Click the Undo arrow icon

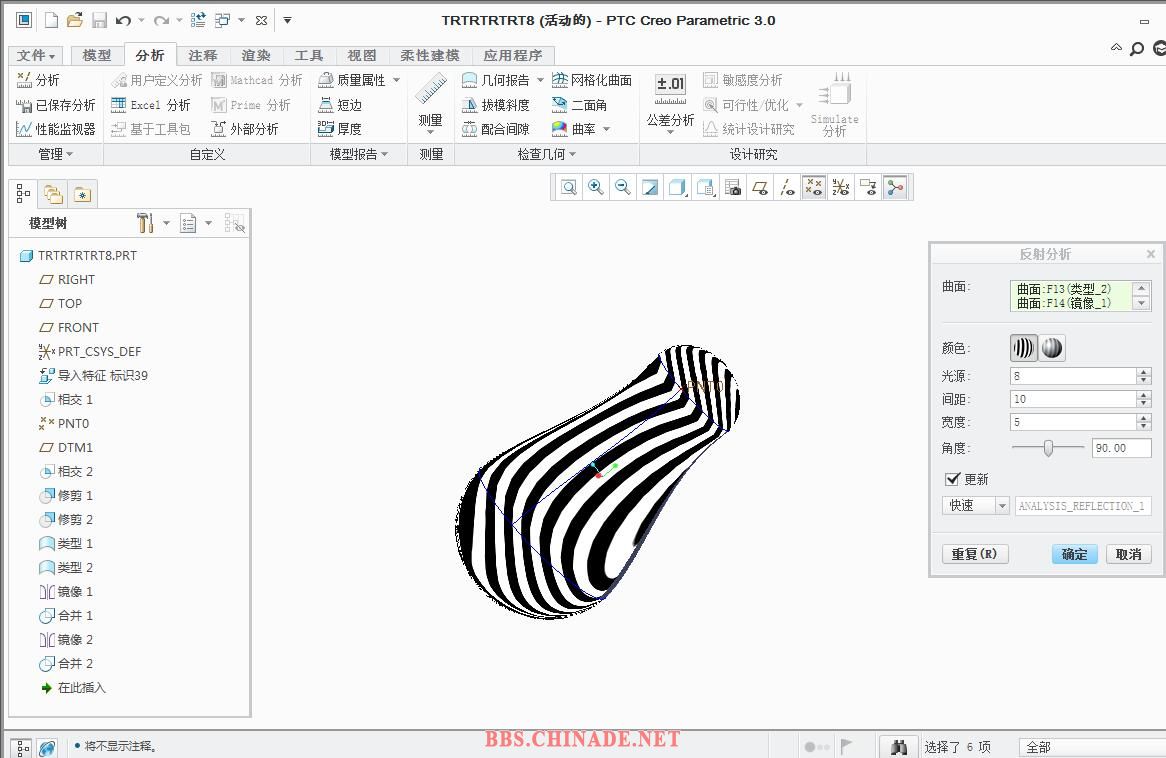coord(123,20)
